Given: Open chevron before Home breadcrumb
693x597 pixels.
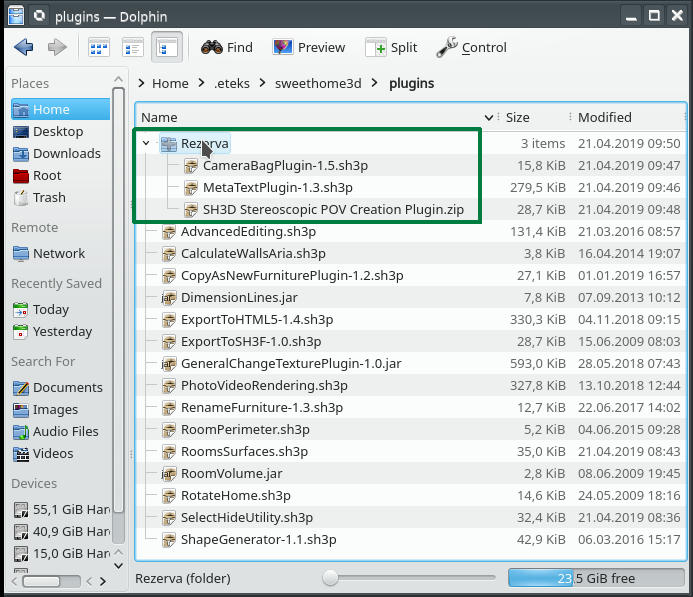Looking at the screenshot, I should coord(141,83).
